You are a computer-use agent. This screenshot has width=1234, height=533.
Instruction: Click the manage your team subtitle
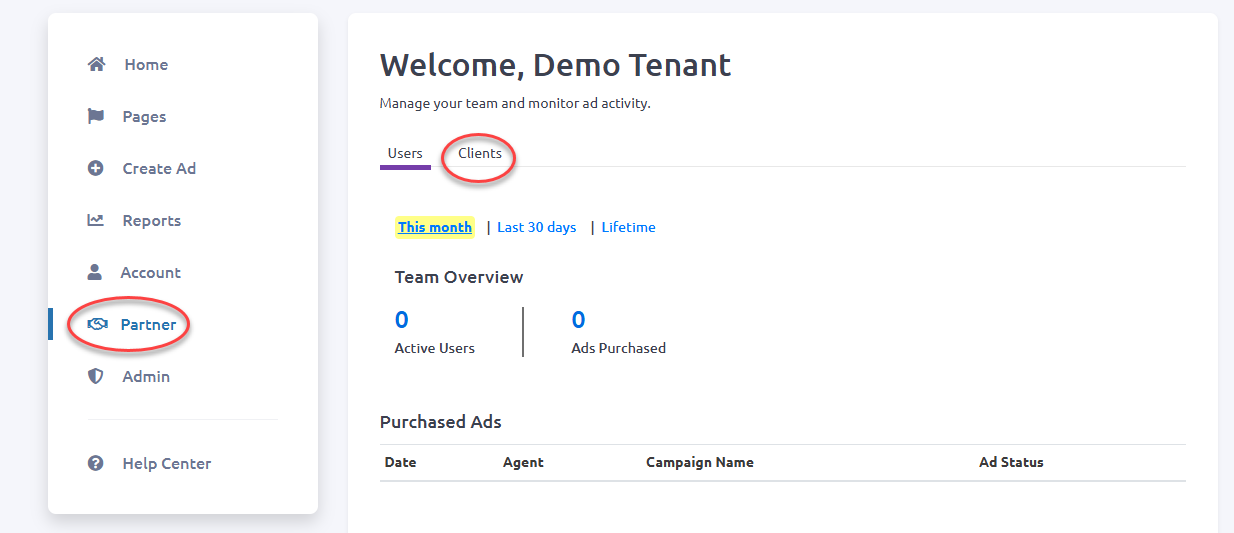[515, 103]
